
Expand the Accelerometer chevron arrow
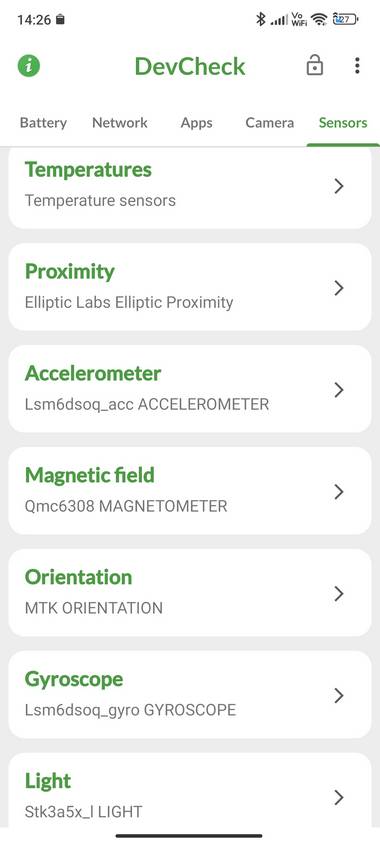(339, 390)
